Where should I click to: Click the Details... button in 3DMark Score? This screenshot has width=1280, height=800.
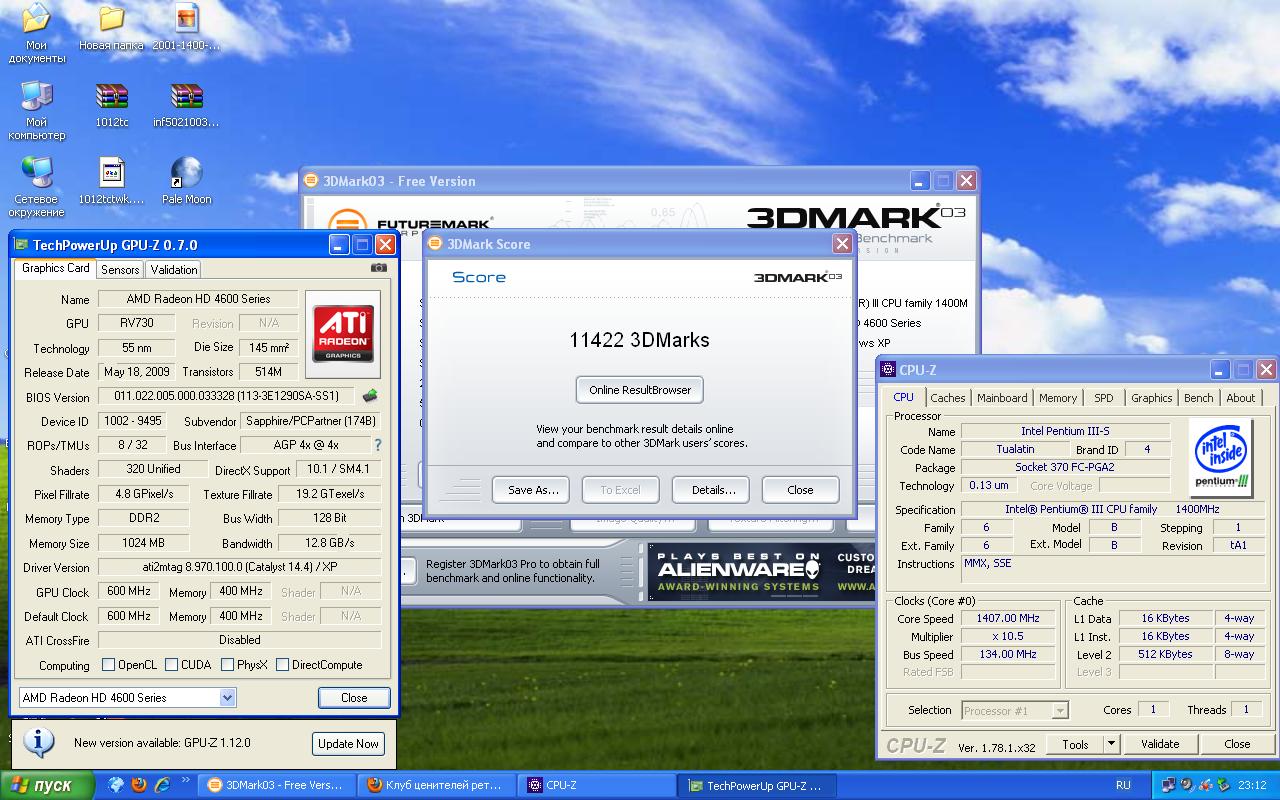click(711, 490)
